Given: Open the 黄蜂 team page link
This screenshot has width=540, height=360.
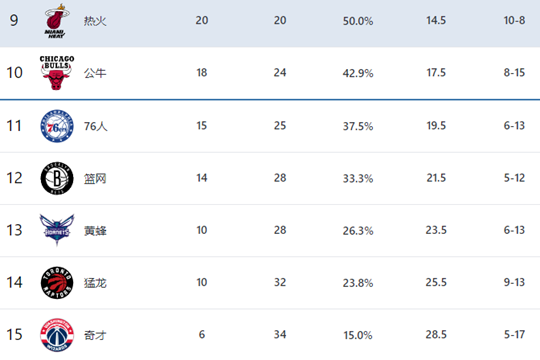Looking at the screenshot, I should coord(95,230).
